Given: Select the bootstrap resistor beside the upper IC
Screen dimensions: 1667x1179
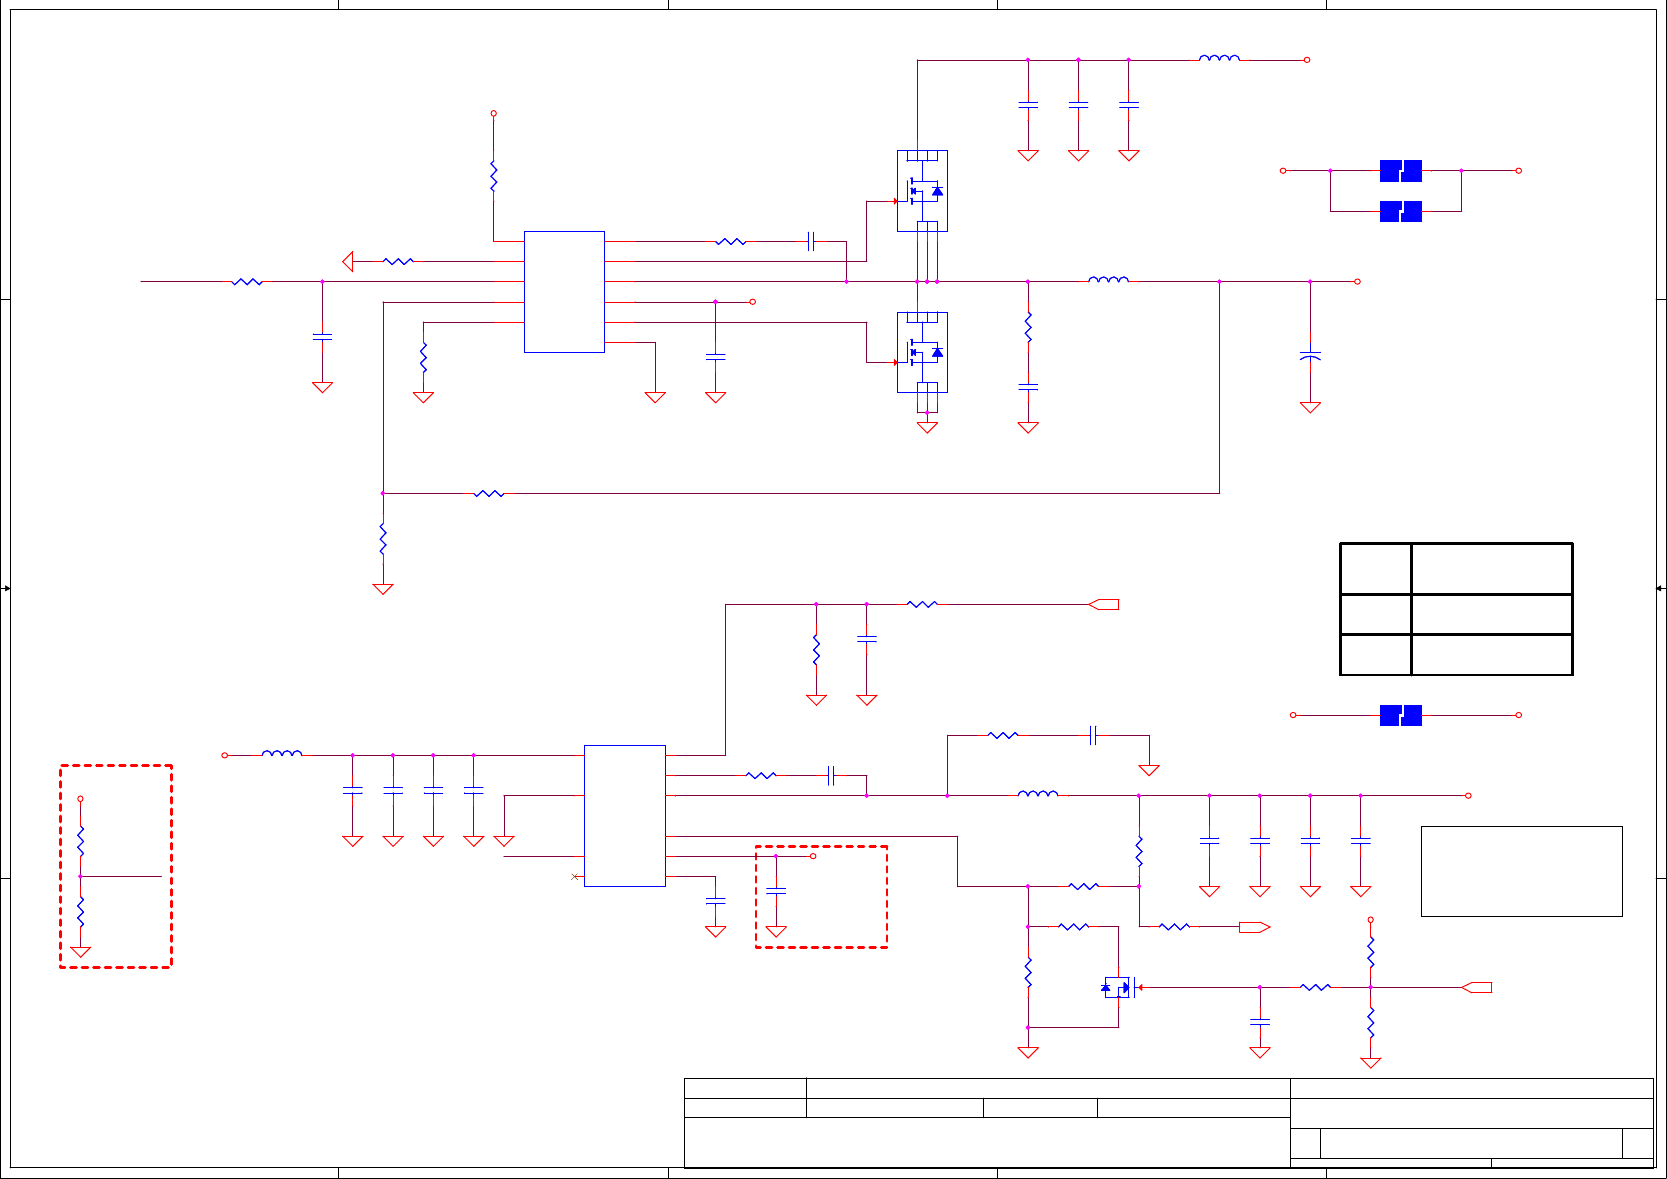Looking at the screenshot, I should click(731, 241).
